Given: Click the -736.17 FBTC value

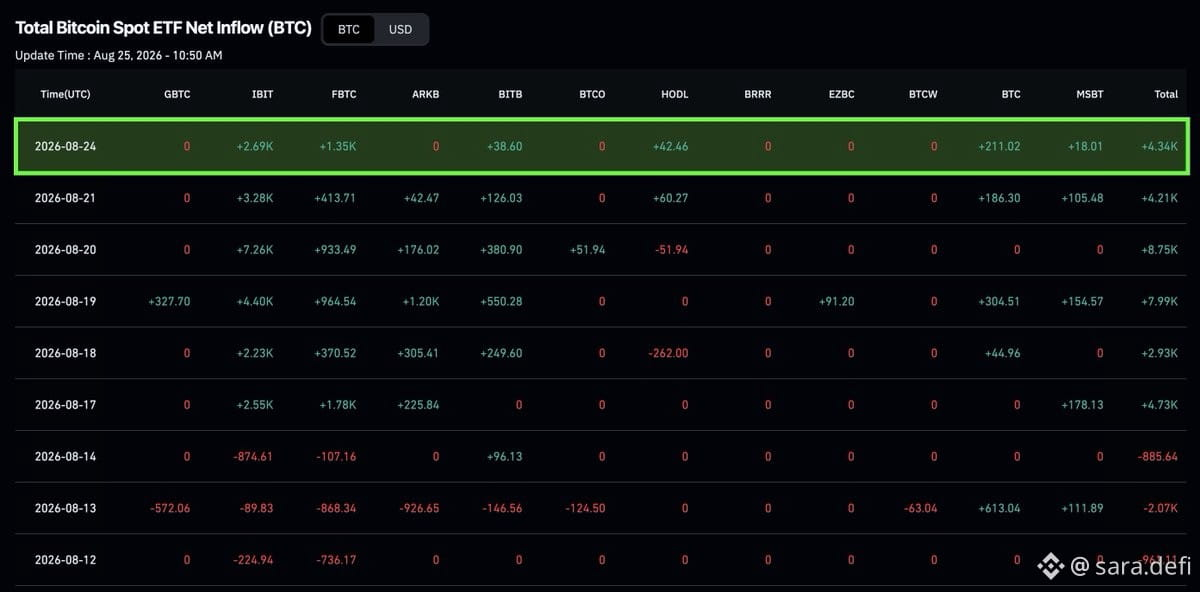Looking at the screenshot, I should click(x=336, y=560).
